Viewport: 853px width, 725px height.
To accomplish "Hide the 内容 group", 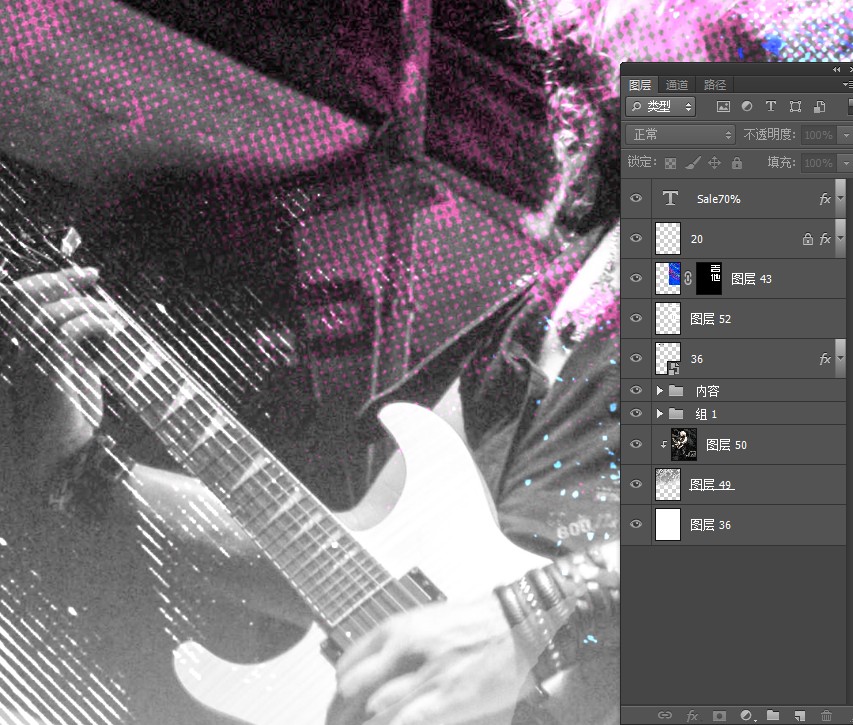I will (x=636, y=390).
